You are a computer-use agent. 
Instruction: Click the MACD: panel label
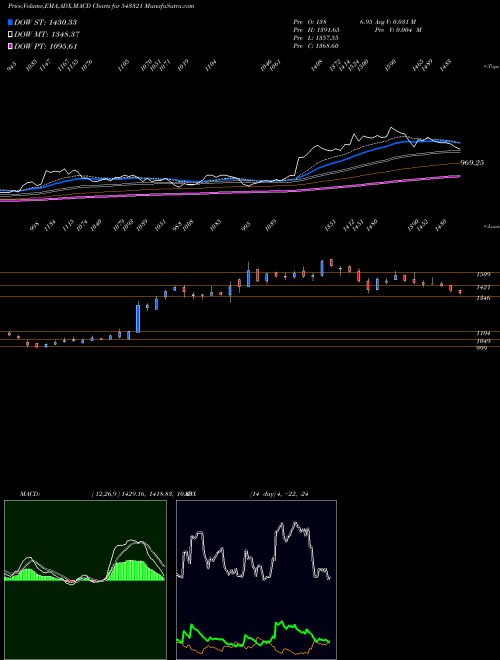point(30,494)
